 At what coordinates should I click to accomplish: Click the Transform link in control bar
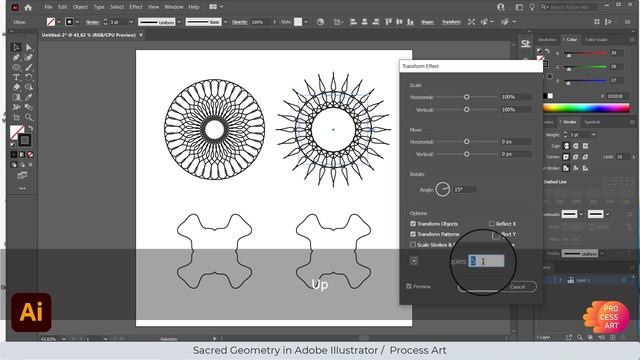(451, 22)
